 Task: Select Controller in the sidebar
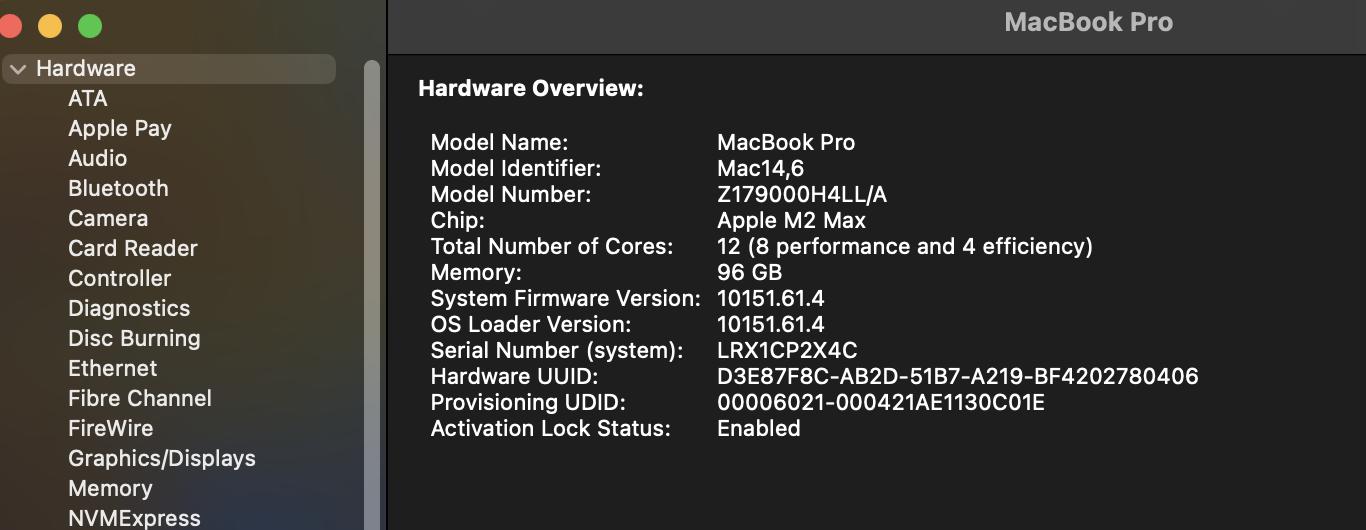120,279
